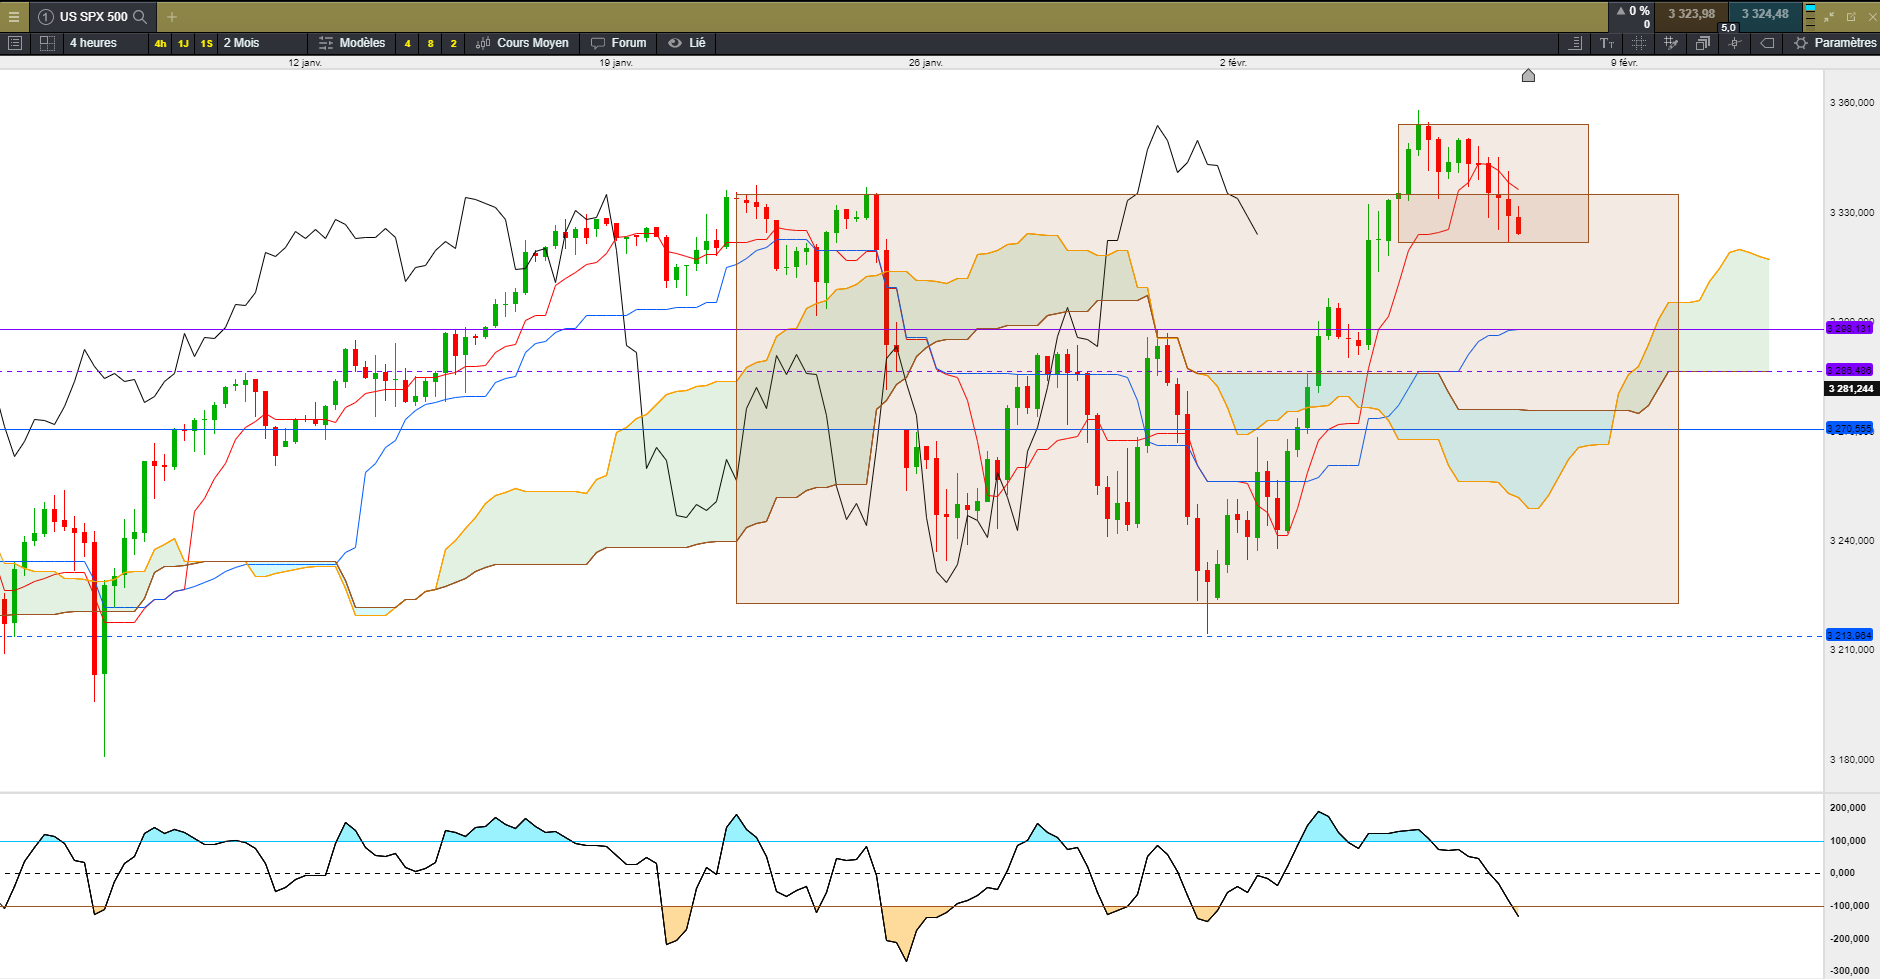
Task: Click the 200,000 indicator scale value
Action: pyautogui.click(x=1848, y=808)
